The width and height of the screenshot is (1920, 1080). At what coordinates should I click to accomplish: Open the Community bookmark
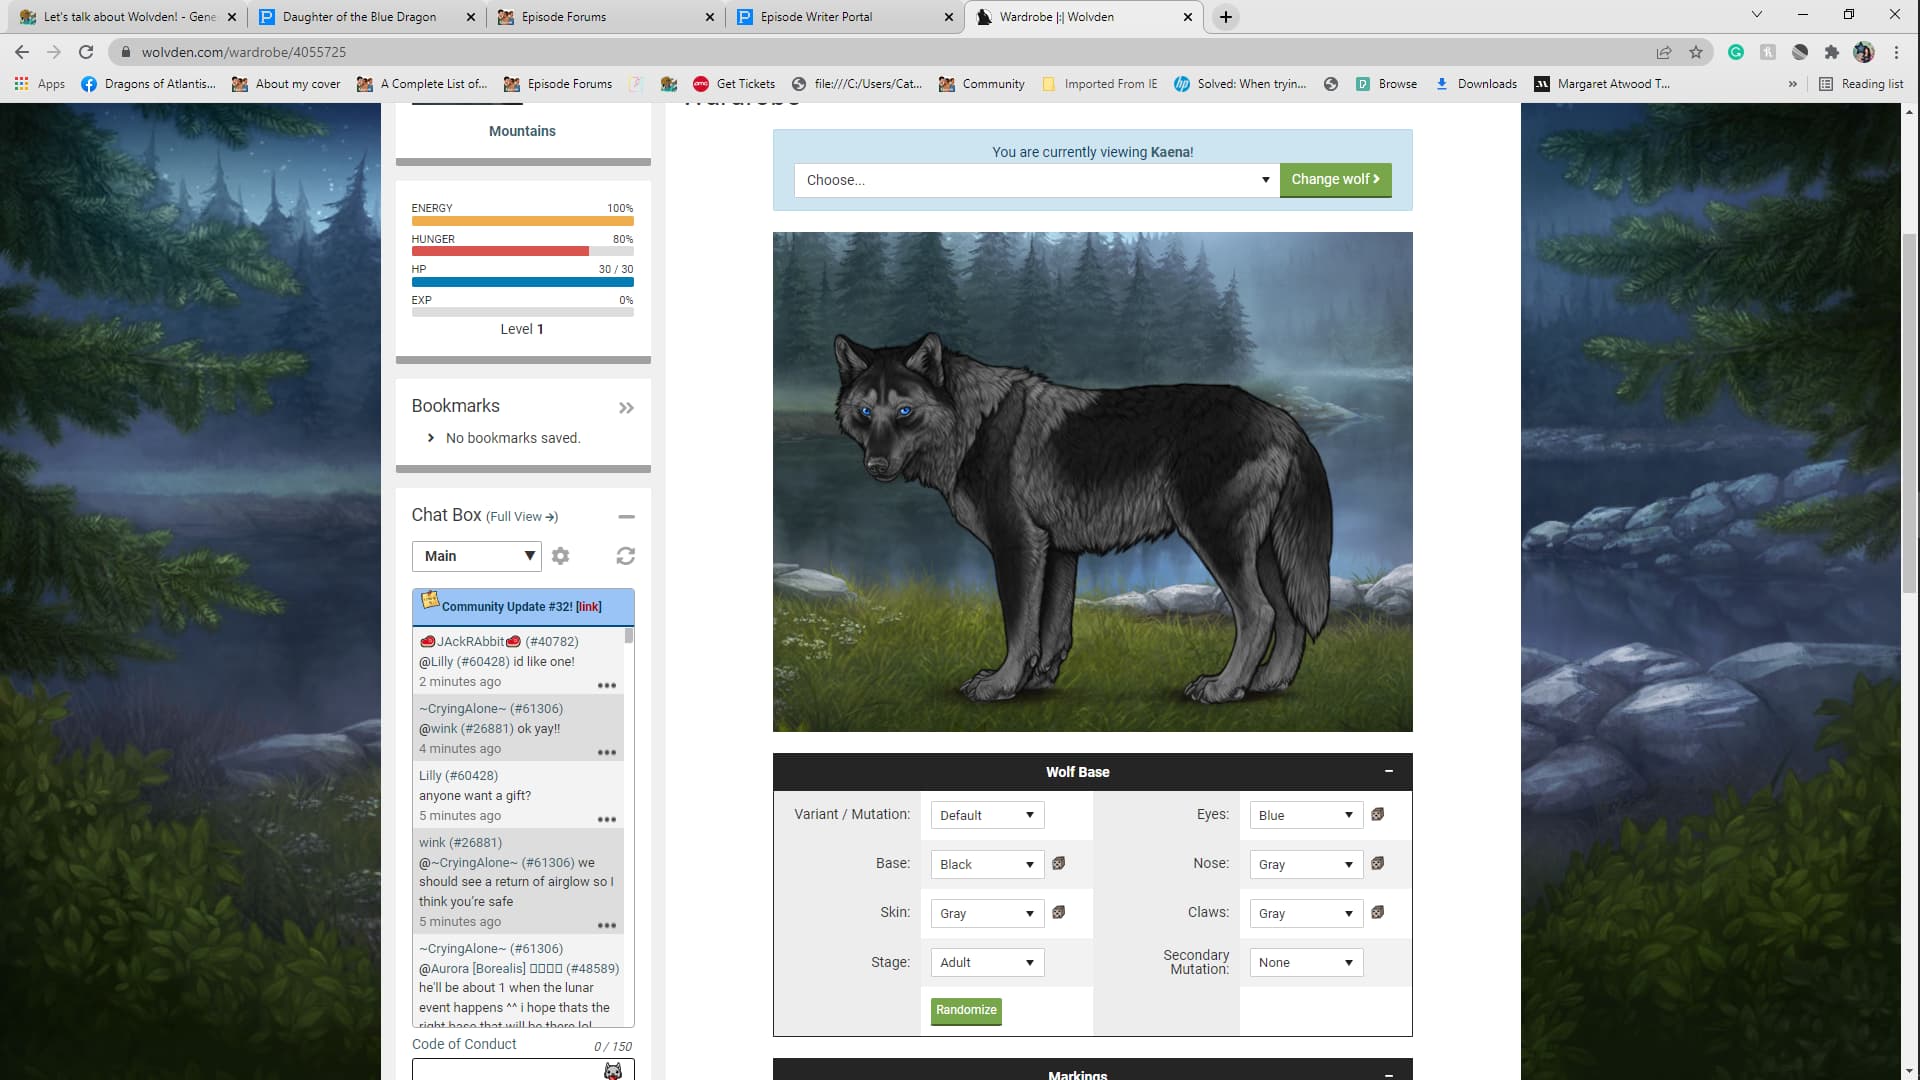[x=982, y=84]
